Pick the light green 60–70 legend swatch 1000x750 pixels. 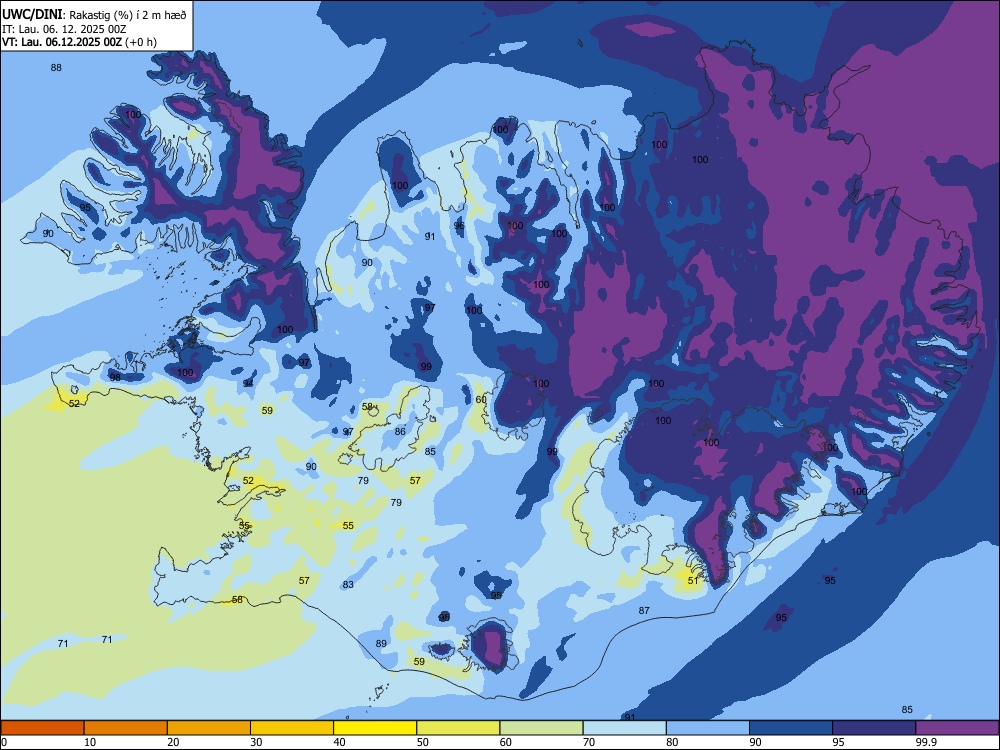[541, 728]
